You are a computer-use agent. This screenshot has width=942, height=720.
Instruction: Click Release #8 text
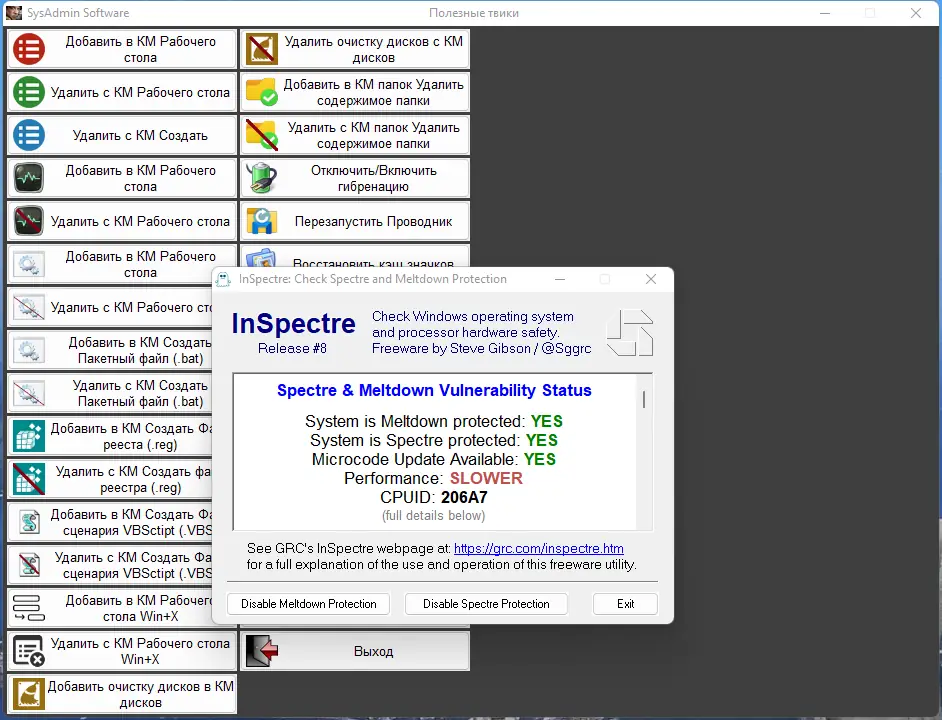292,349
